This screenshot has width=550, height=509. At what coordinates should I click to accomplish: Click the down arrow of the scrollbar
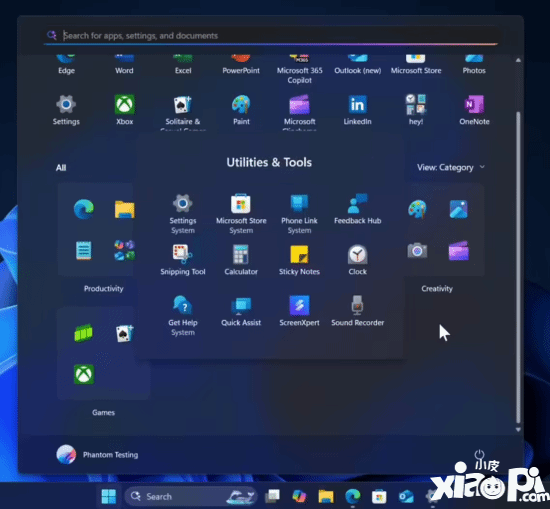pos(518,429)
